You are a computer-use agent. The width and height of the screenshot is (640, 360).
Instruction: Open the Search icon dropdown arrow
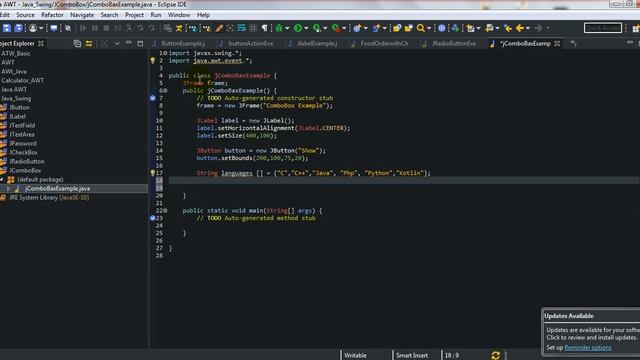(x=429, y=28)
